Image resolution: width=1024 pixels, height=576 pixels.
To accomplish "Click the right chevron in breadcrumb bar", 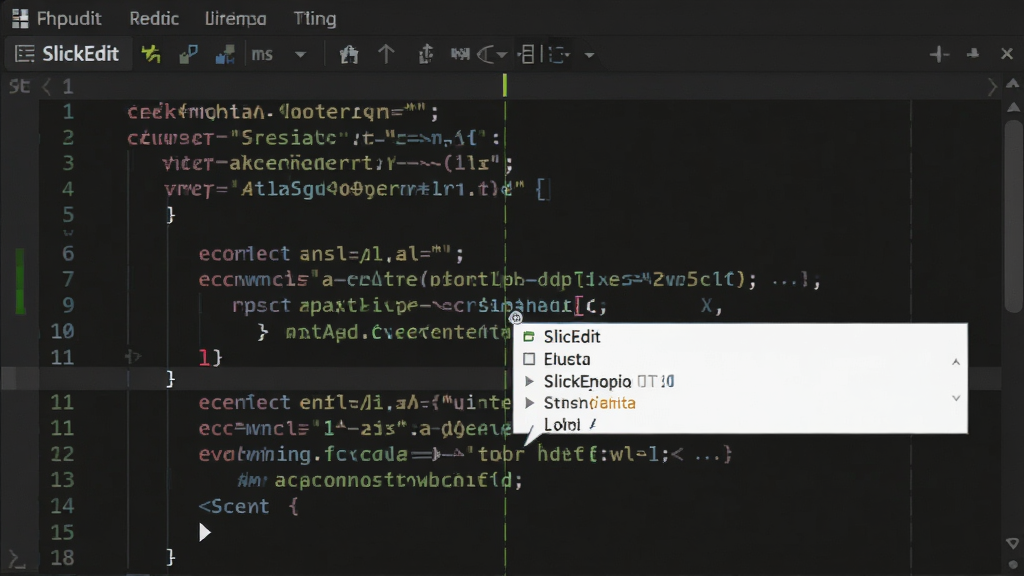I will [992, 86].
